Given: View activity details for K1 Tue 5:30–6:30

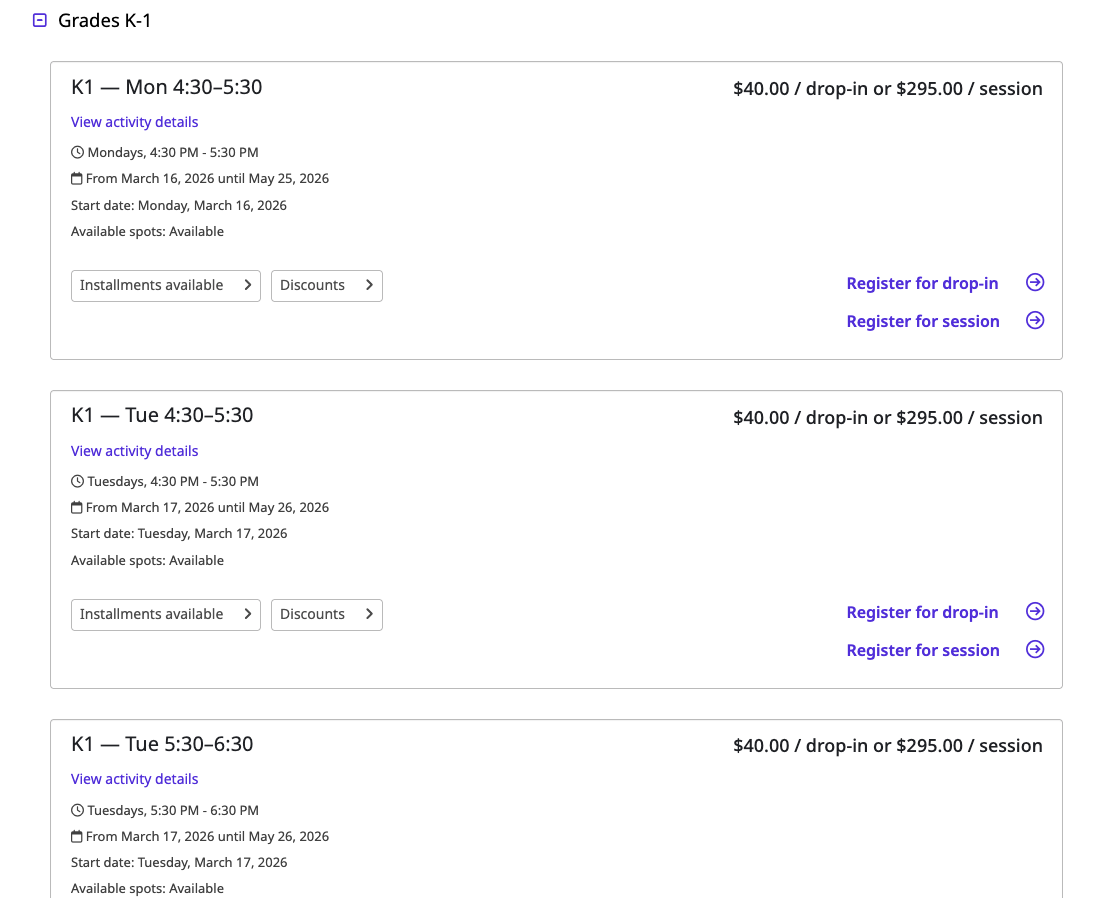Looking at the screenshot, I should [134, 779].
